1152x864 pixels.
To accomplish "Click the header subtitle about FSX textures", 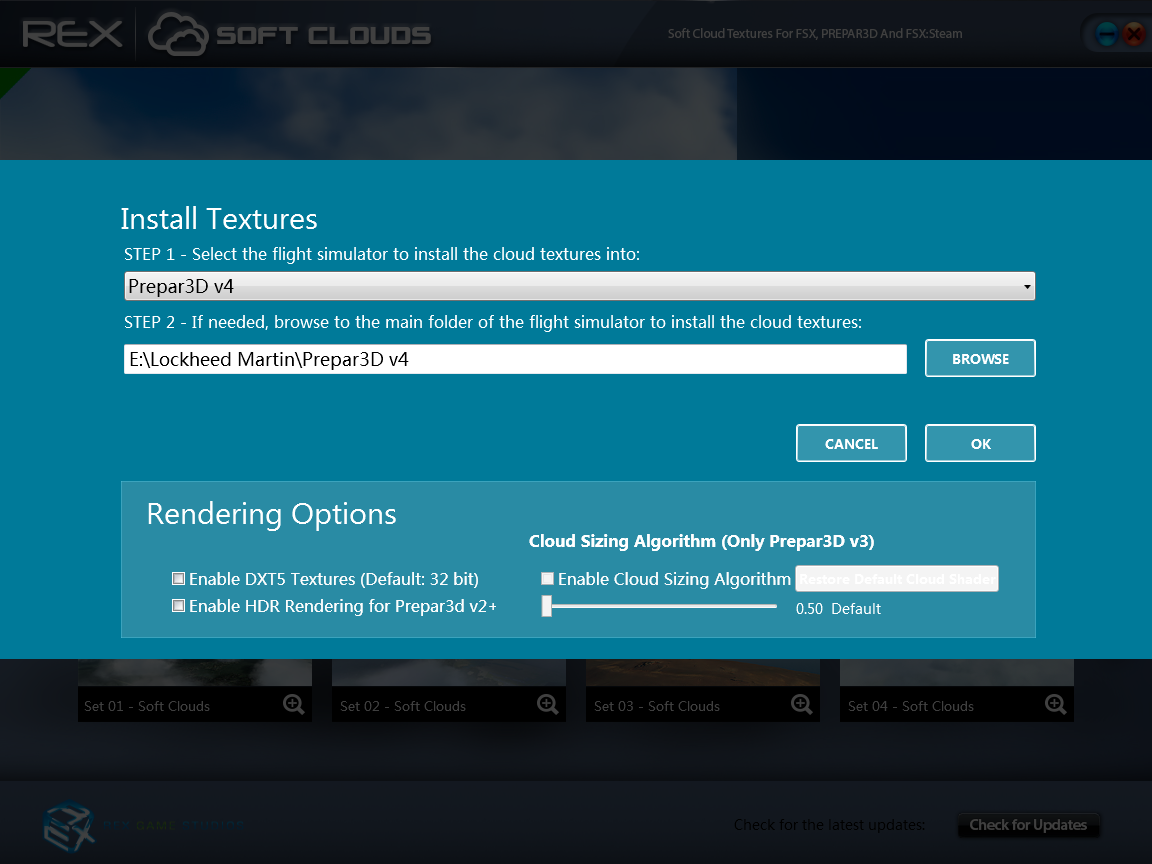I will pos(815,34).
